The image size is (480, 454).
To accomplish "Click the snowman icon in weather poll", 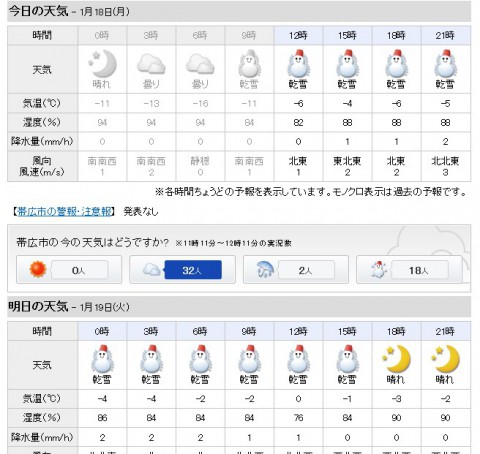I will [x=378, y=269].
